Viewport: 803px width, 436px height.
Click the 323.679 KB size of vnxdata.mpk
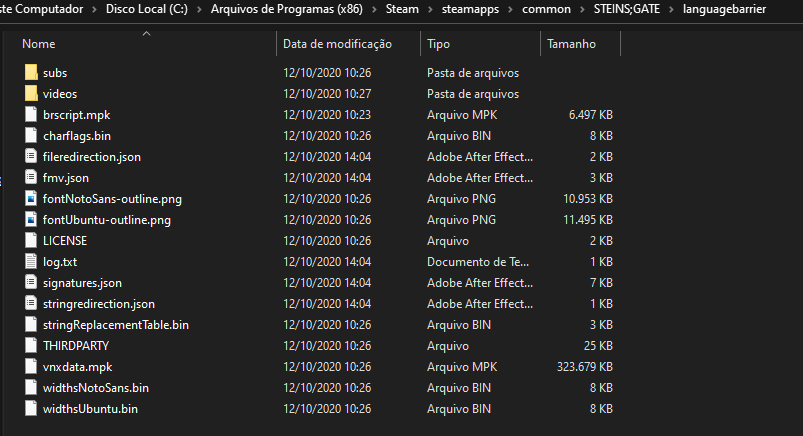tap(585, 367)
